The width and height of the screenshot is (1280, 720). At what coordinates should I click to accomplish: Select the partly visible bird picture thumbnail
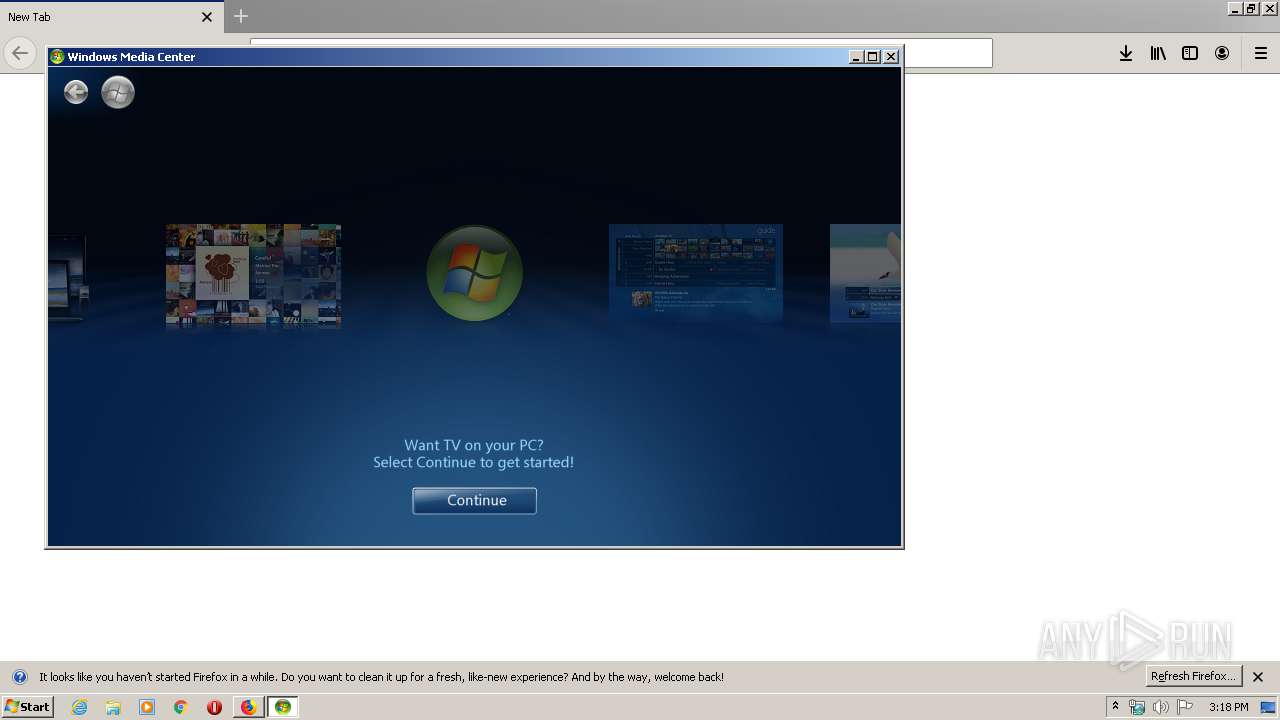(x=865, y=273)
